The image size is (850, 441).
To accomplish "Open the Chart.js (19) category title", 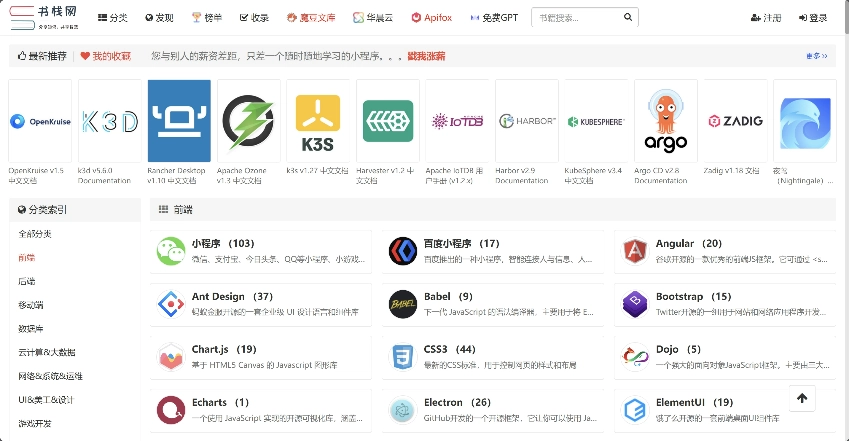I will 224,349.
